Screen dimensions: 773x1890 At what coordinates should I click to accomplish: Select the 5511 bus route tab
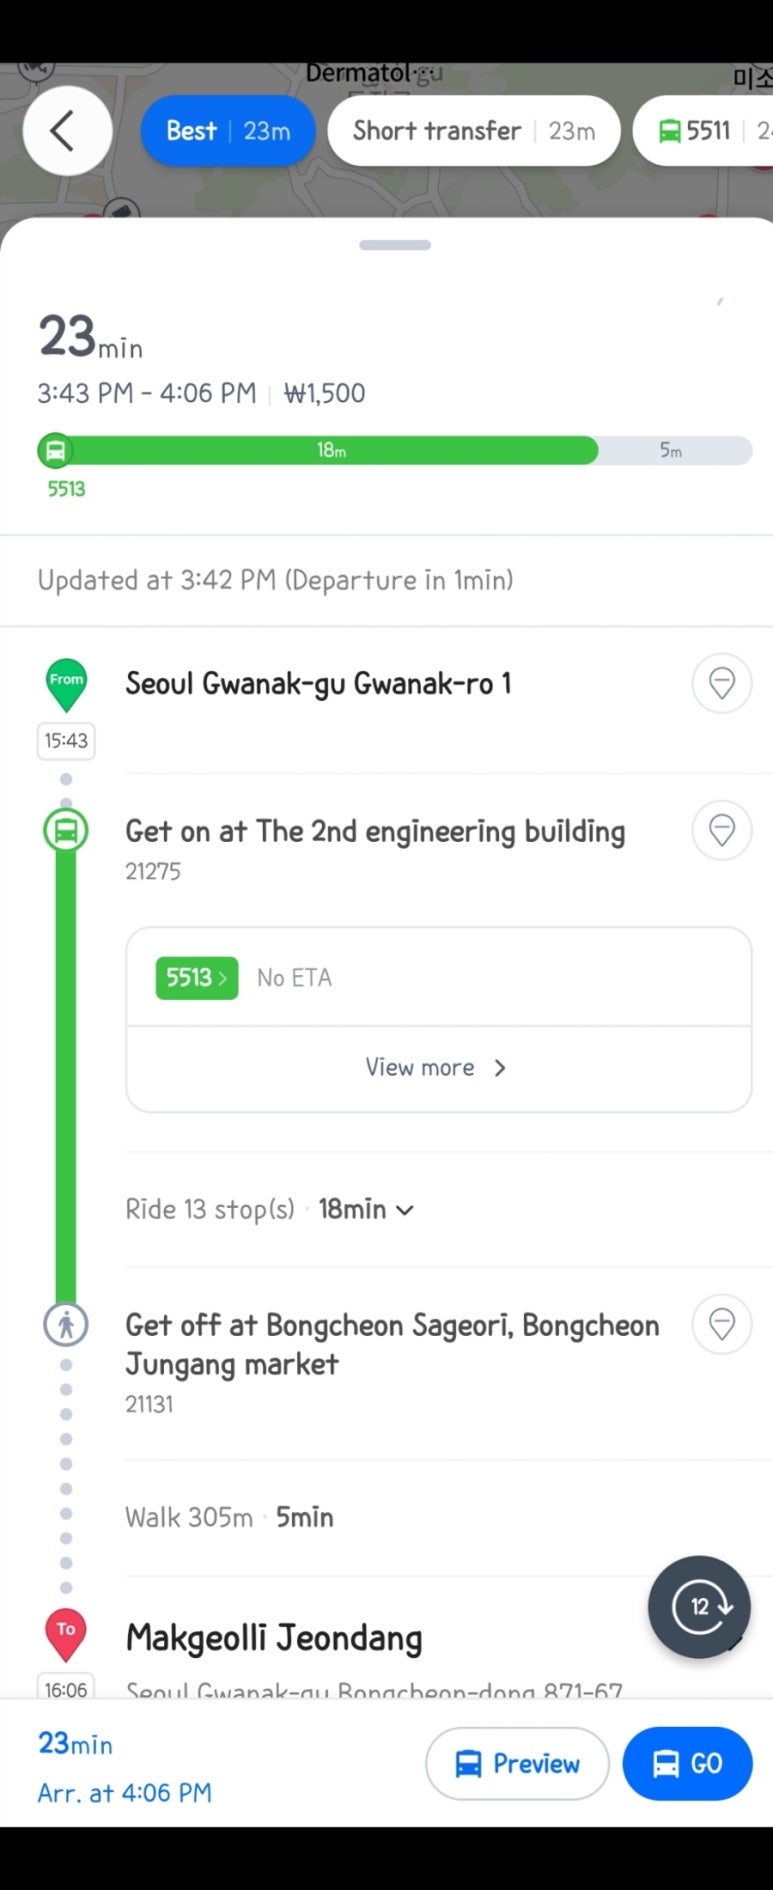[x=705, y=131]
